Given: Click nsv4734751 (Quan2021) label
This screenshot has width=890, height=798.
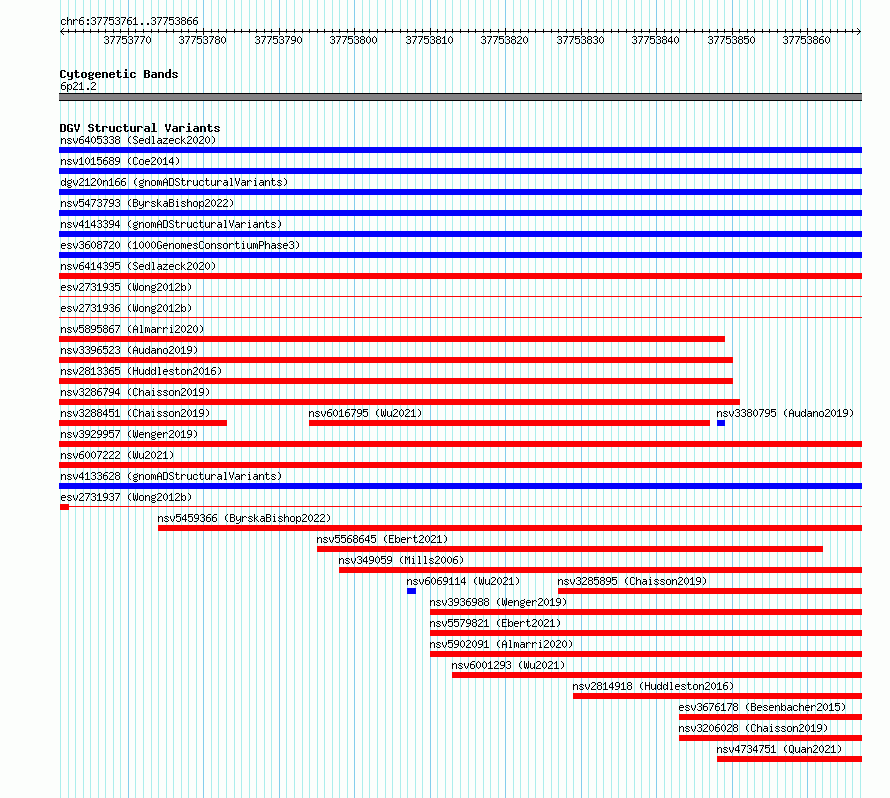Looking at the screenshot, I should click(x=779, y=749).
